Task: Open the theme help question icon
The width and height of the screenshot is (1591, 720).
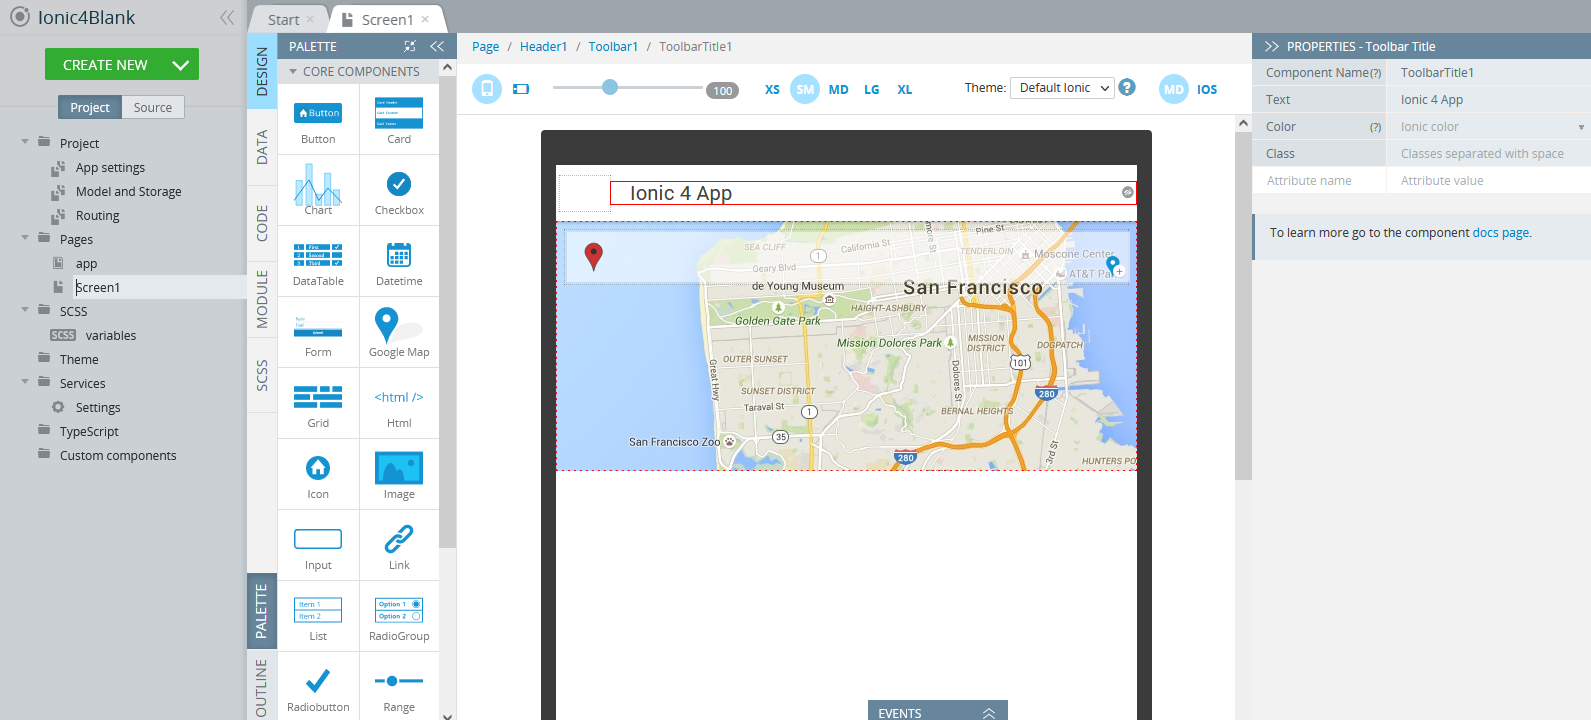Action: pos(1127,88)
